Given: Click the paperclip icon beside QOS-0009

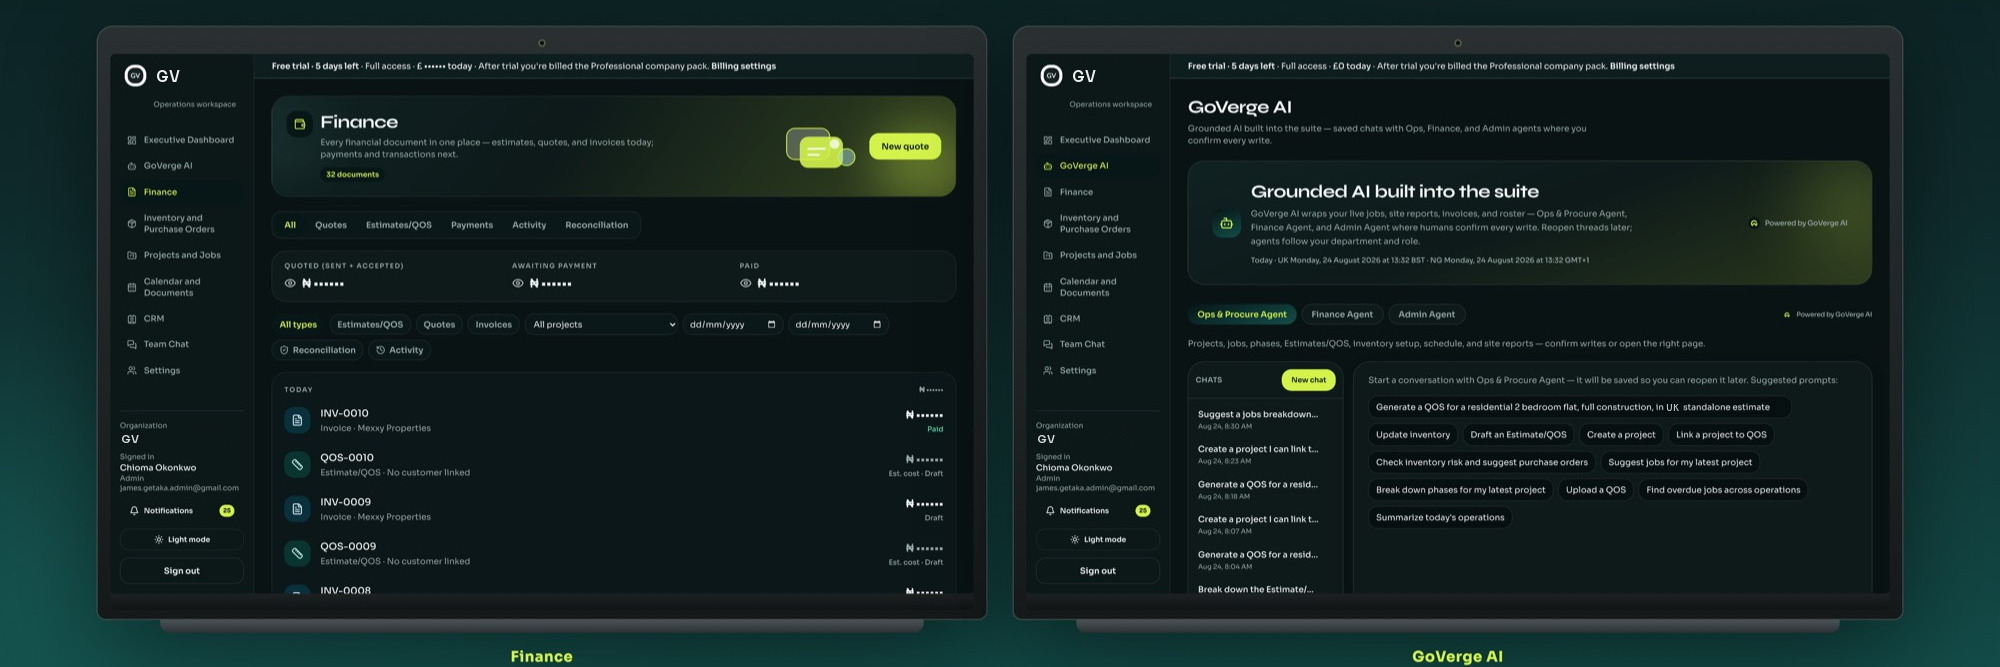Looking at the screenshot, I should point(297,553).
